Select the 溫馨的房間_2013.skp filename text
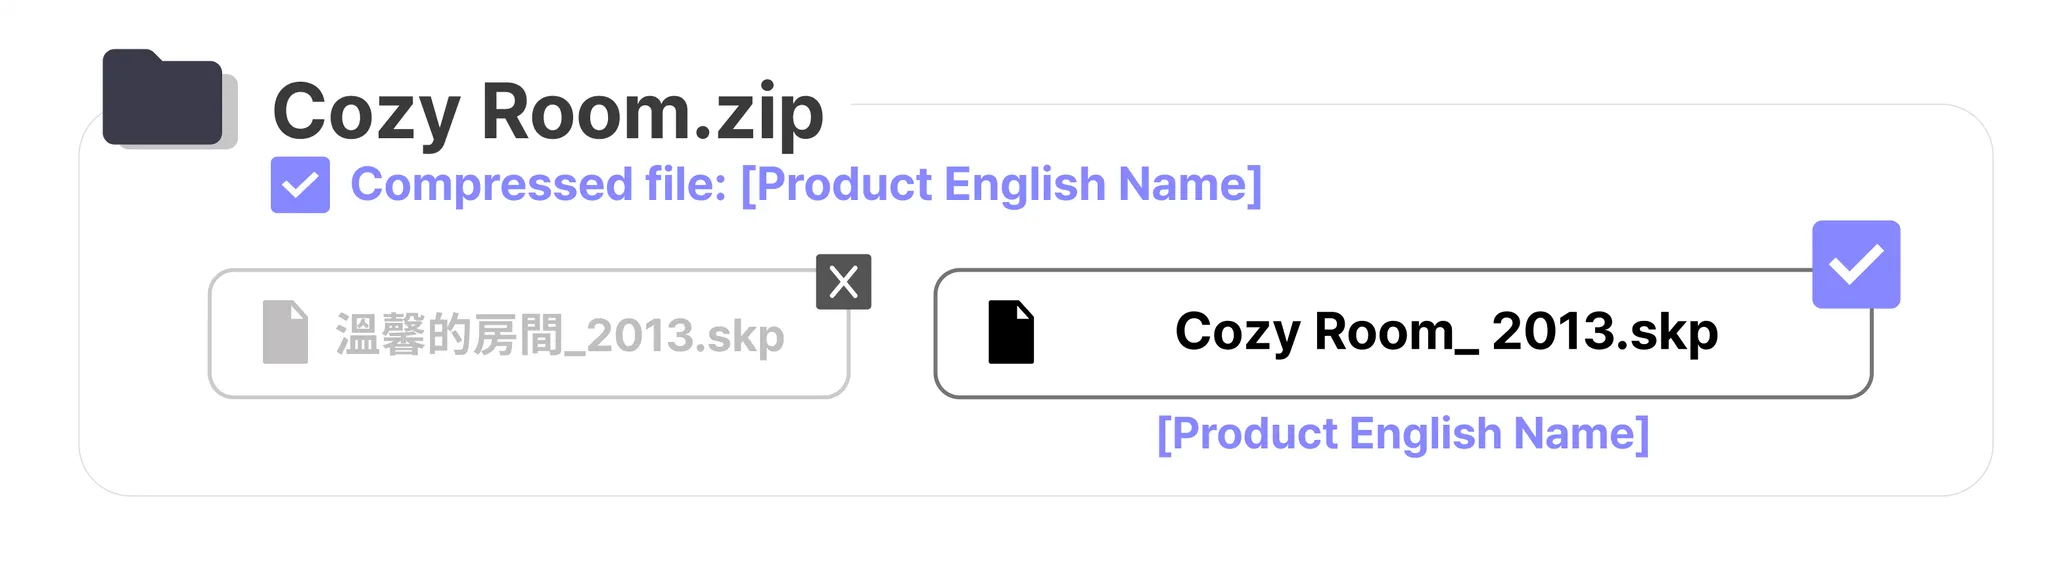 tap(560, 335)
